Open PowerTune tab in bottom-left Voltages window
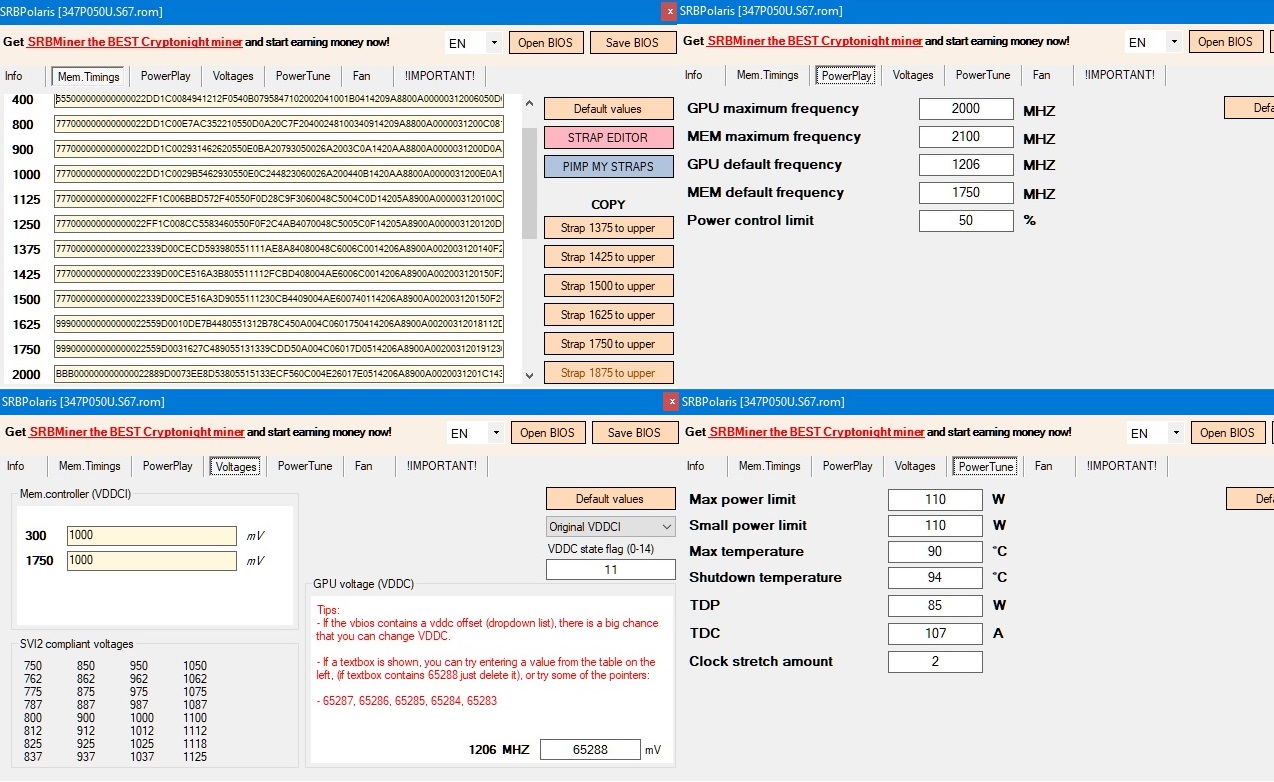 pos(305,467)
